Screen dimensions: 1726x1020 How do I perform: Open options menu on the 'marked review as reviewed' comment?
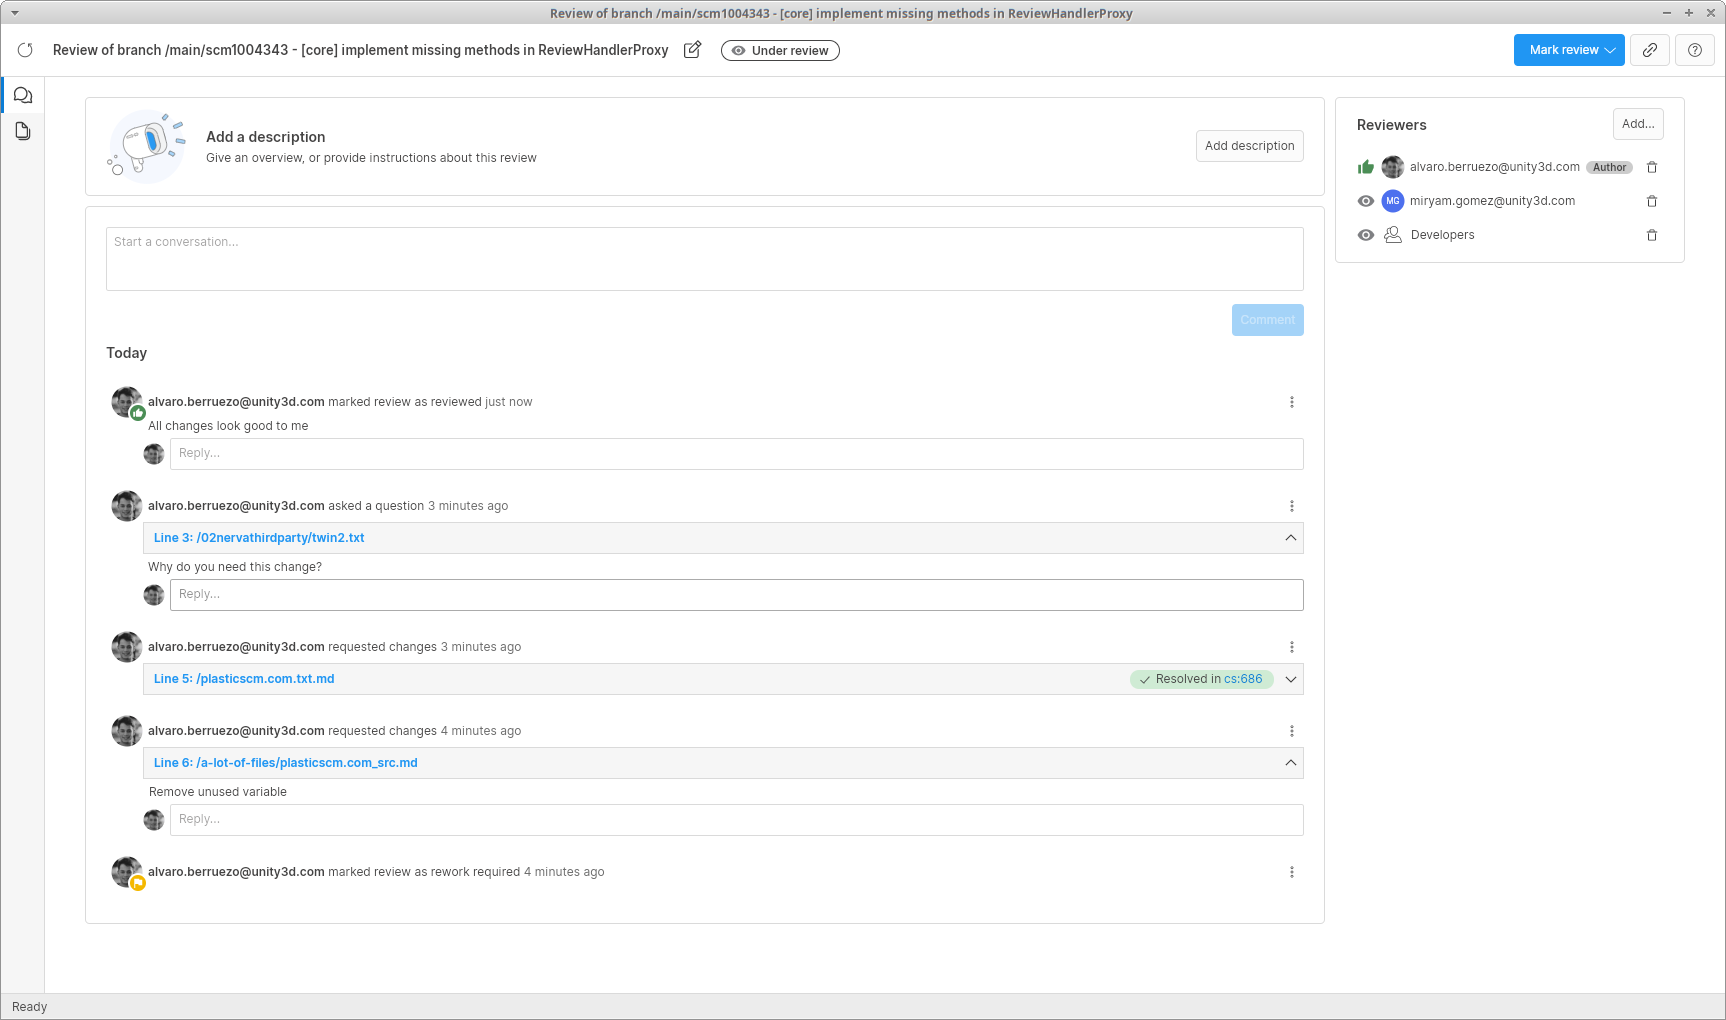tap(1292, 401)
